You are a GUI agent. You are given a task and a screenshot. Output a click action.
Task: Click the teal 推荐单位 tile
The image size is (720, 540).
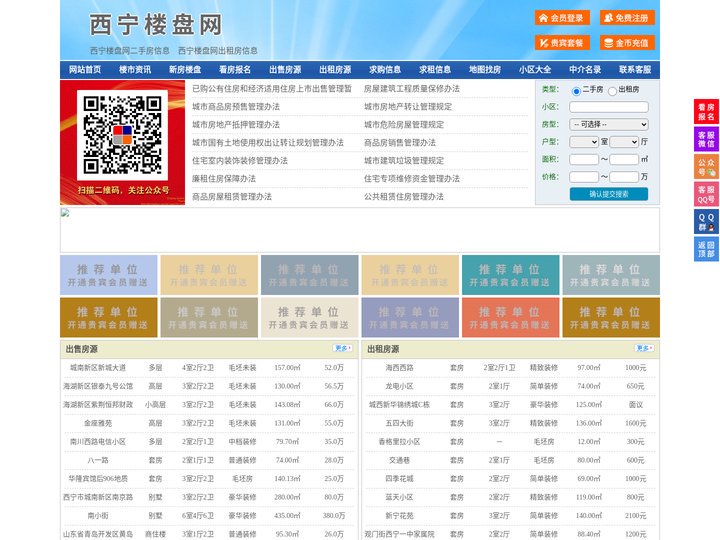tap(511, 275)
